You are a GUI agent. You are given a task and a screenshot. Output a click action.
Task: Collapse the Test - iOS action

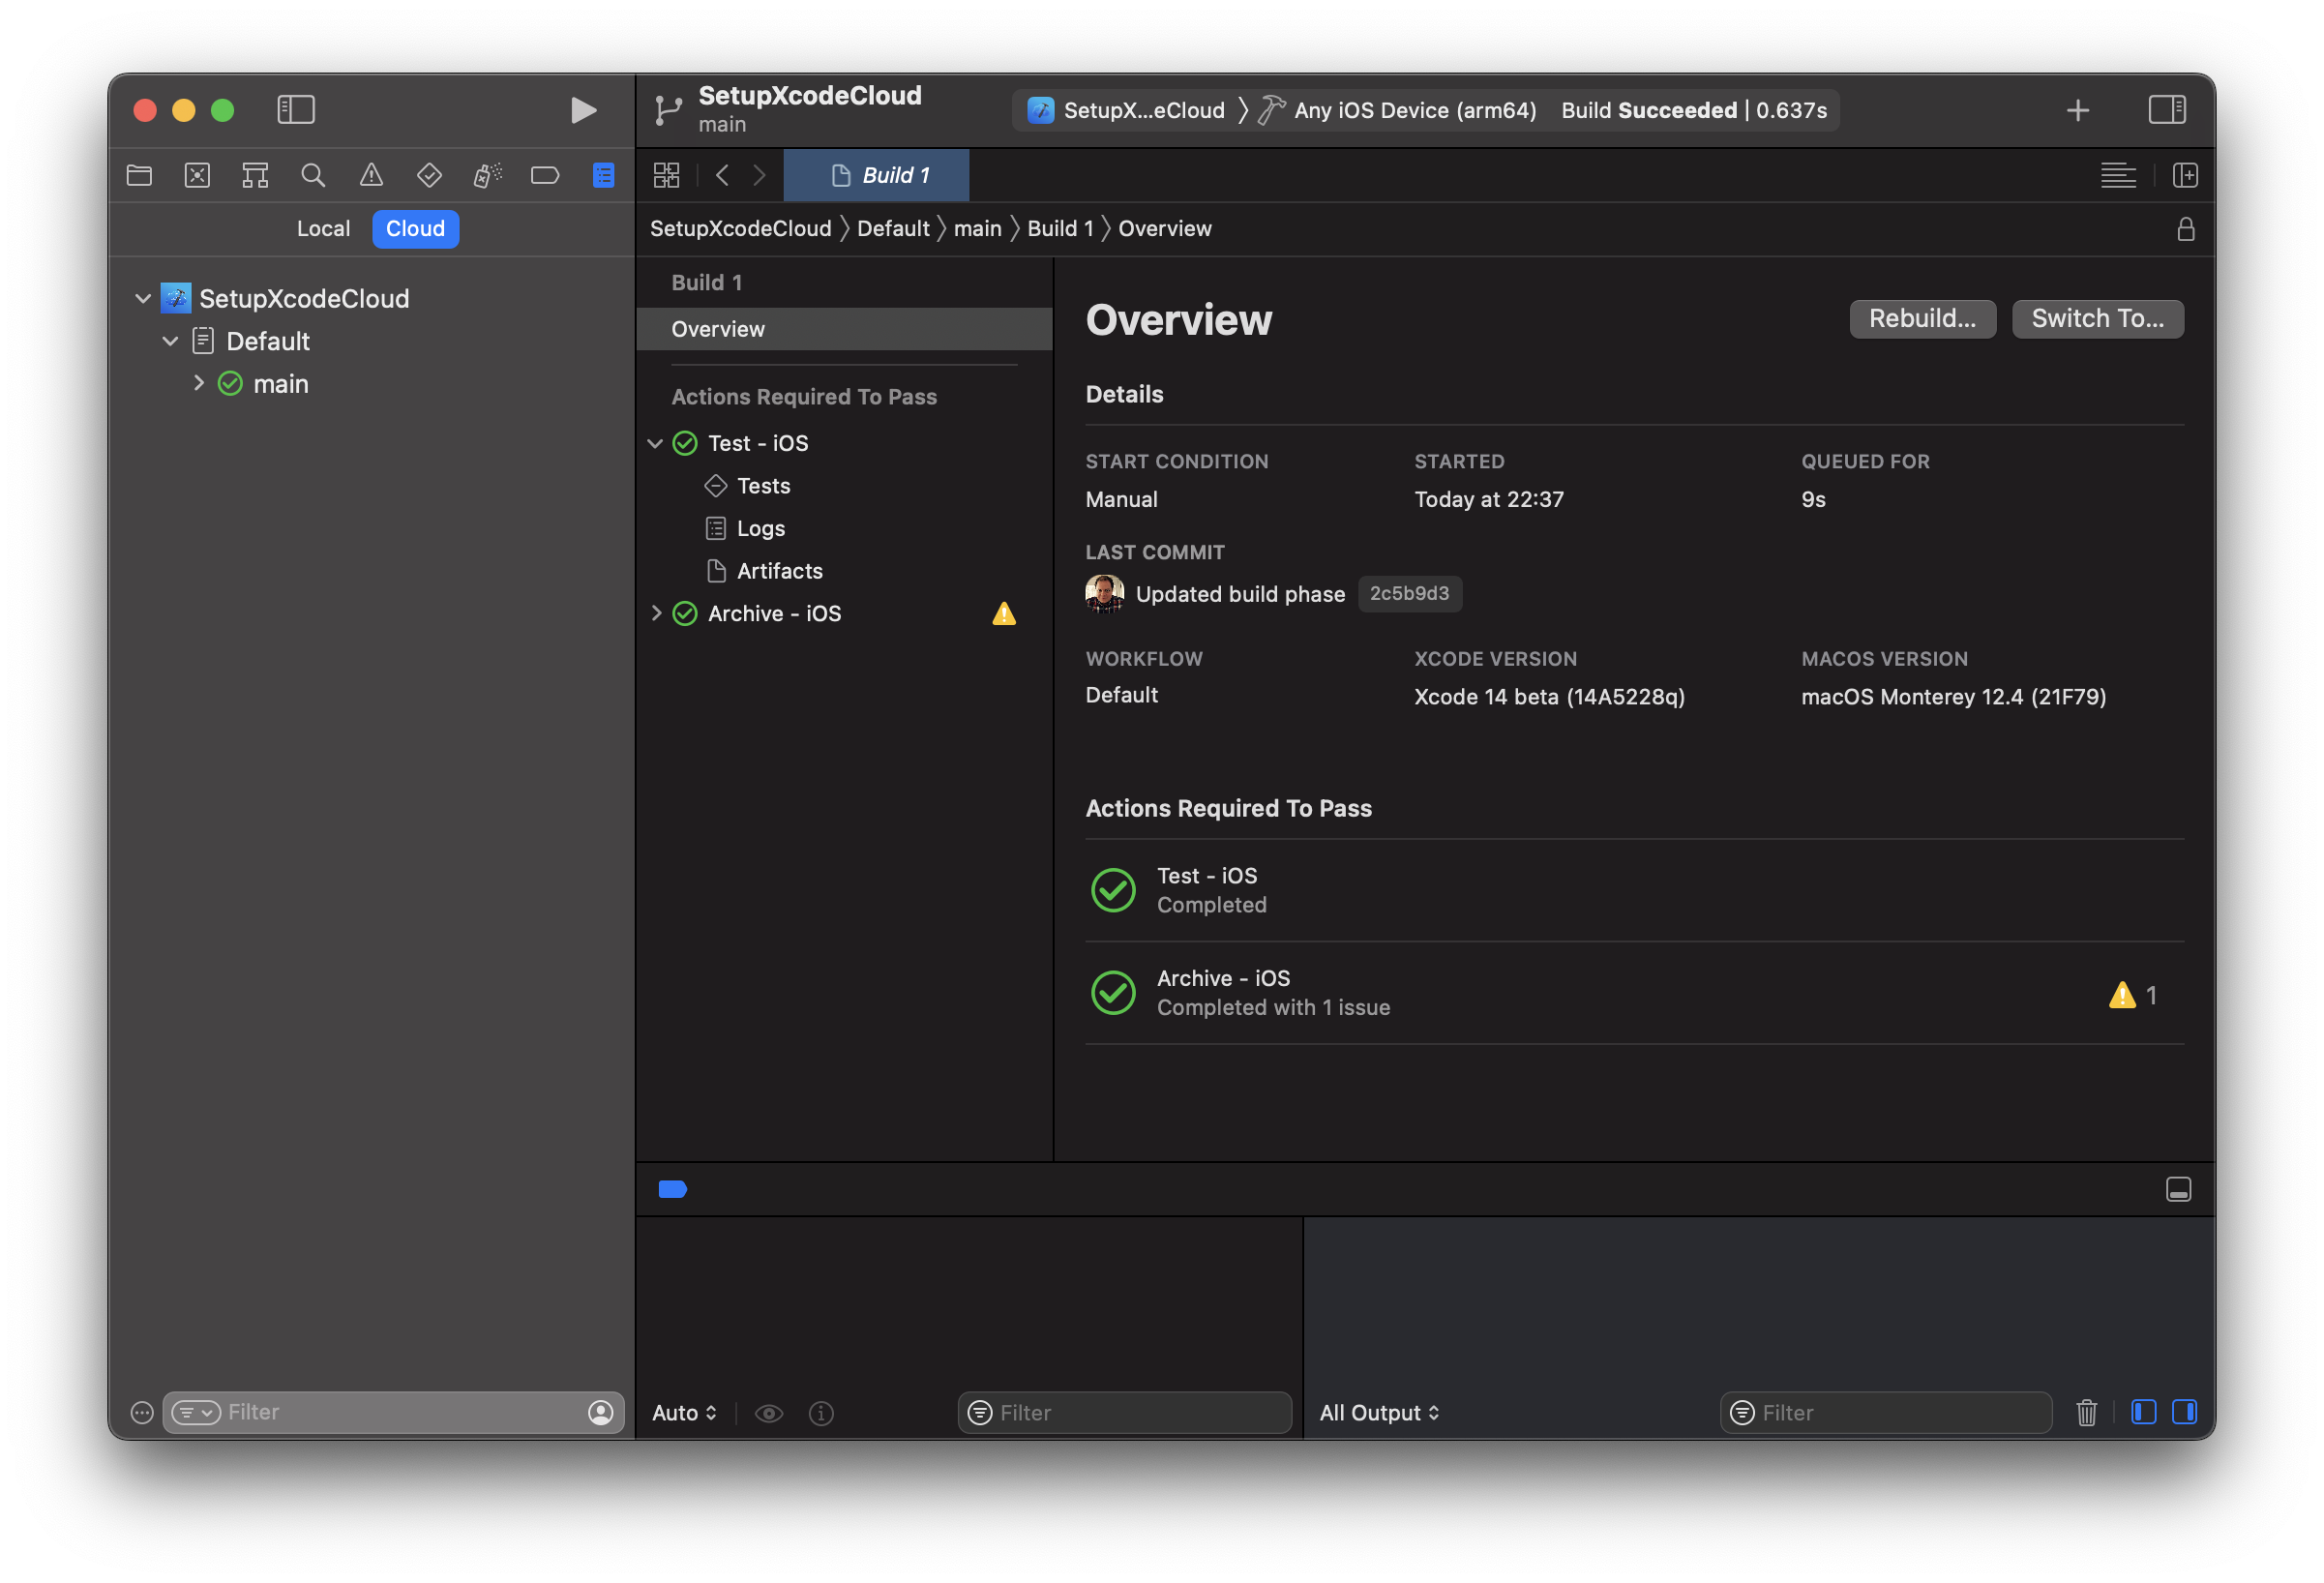[x=655, y=443]
